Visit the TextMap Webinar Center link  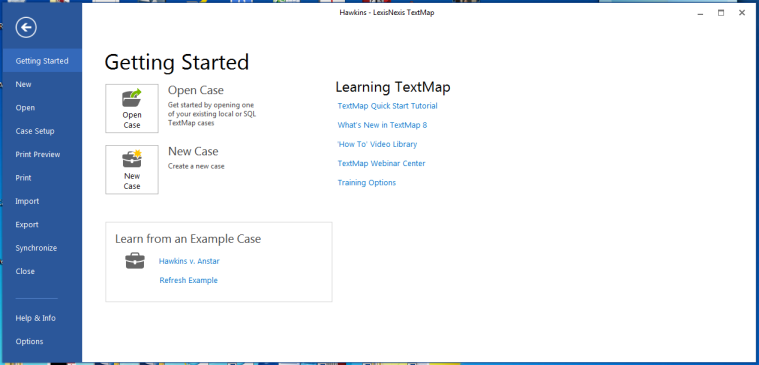(x=381, y=163)
